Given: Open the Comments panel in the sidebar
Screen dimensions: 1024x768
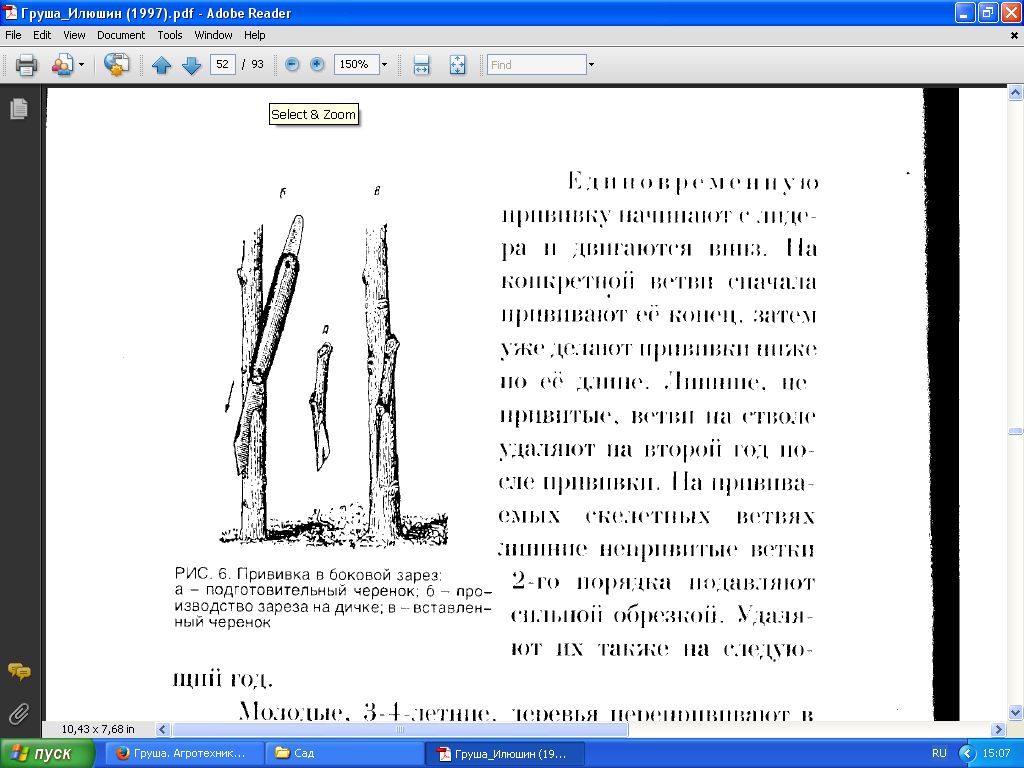Looking at the screenshot, I should pos(18,671).
